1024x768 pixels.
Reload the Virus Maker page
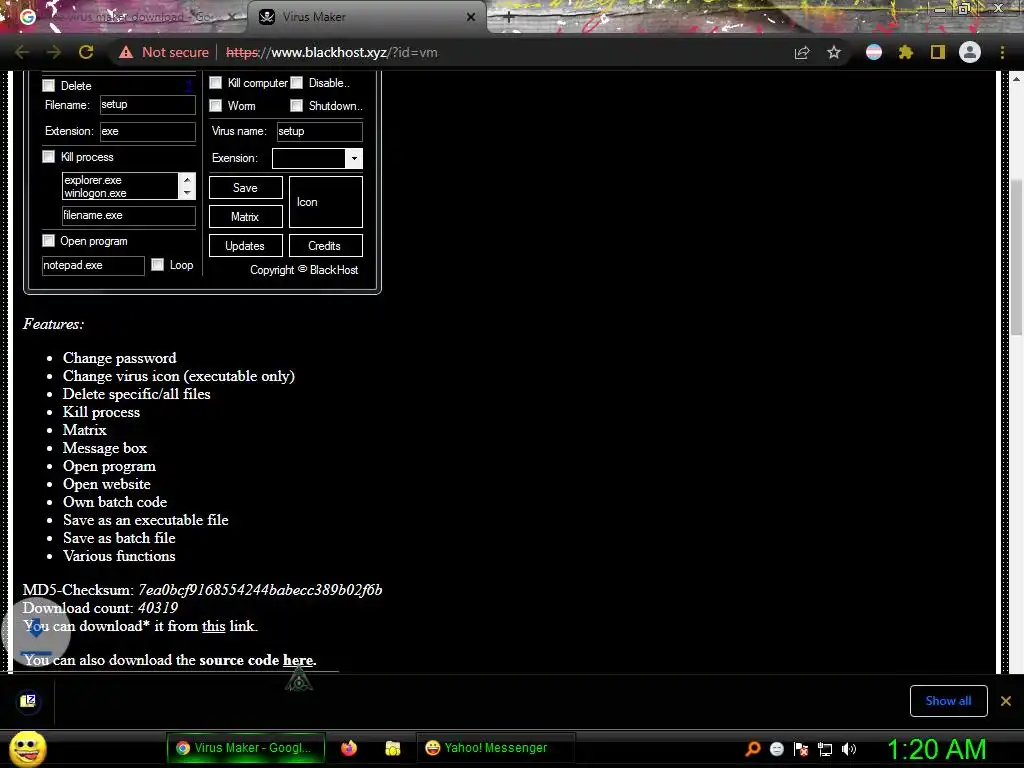tap(86, 52)
